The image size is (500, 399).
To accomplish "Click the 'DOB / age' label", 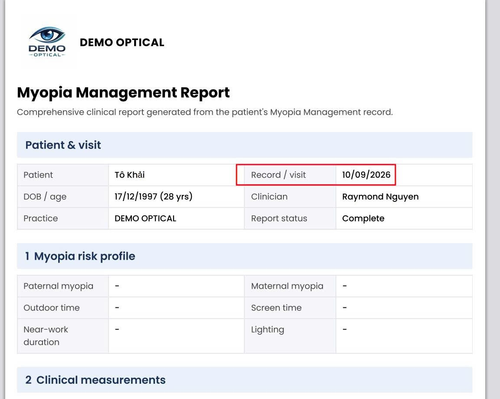I will point(45,197).
